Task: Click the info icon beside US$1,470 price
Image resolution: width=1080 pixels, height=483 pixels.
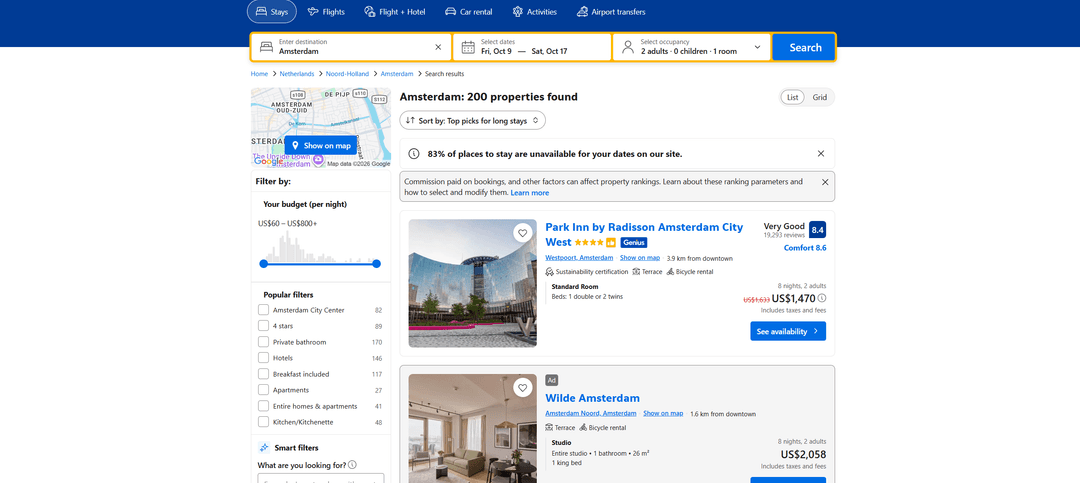Action: pos(822,298)
